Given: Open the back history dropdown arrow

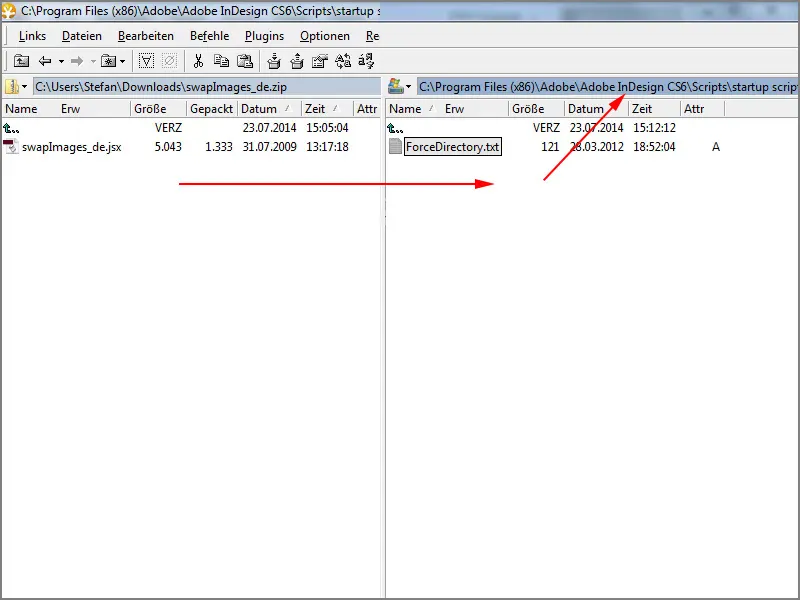Looking at the screenshot, I should 61,62.
